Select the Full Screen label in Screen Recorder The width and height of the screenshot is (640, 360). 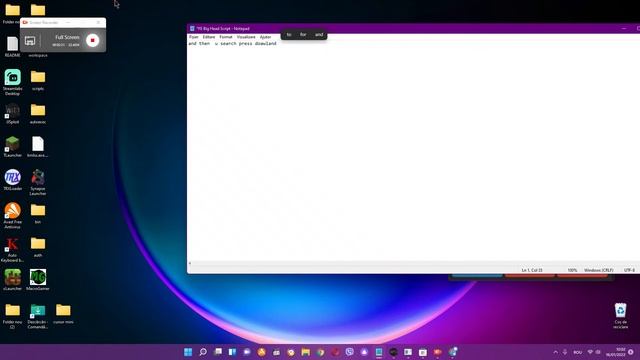point(67,37)
